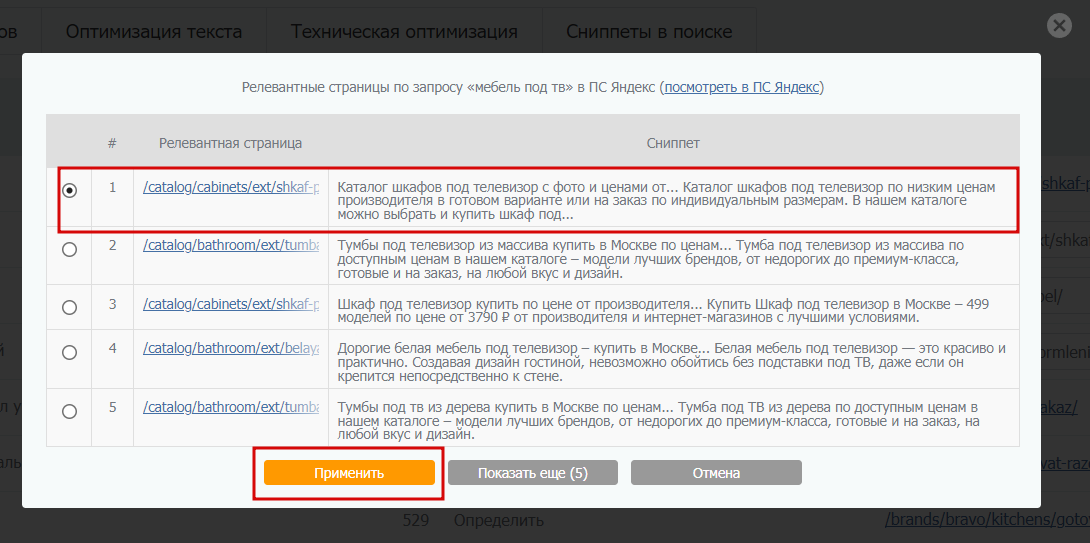Switch to Техническая оптимизация tab
The width and height of the screenshot is (1090, 543).
(404, 31)
